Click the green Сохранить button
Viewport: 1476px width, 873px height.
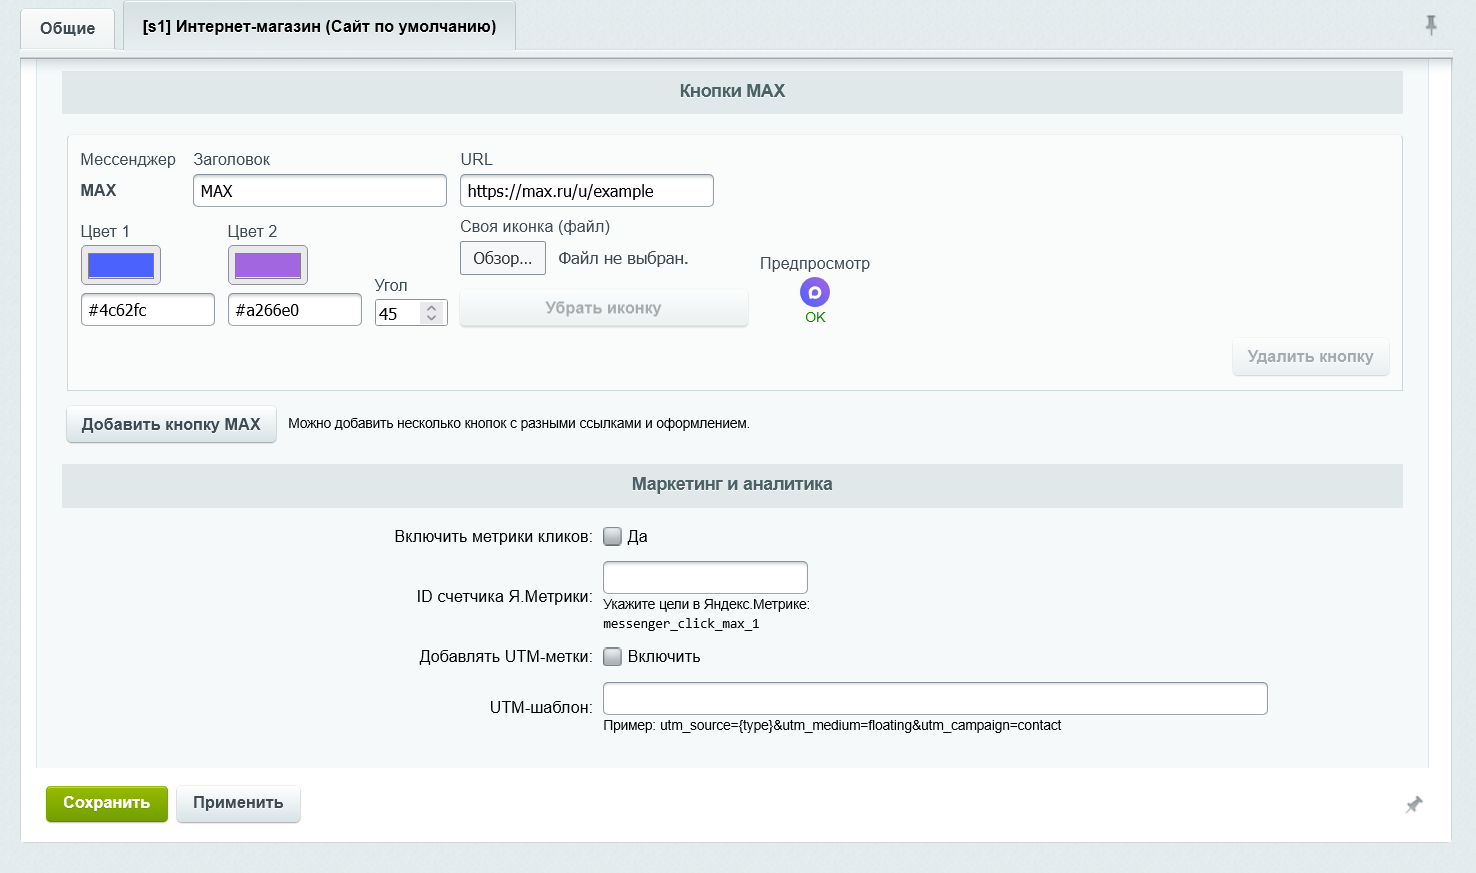107,803
